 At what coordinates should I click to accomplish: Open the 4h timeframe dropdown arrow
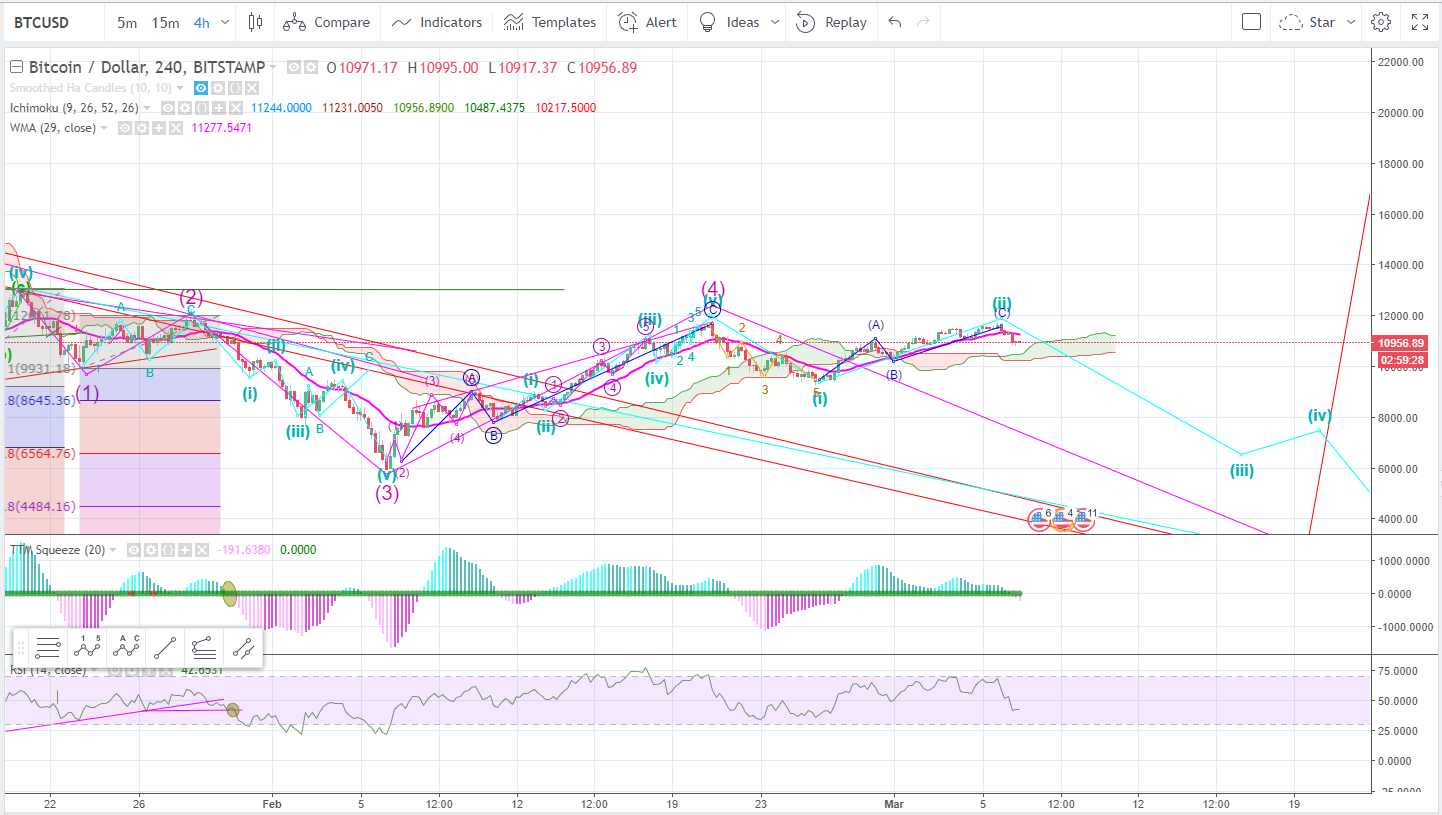click(x=225, y=21)
